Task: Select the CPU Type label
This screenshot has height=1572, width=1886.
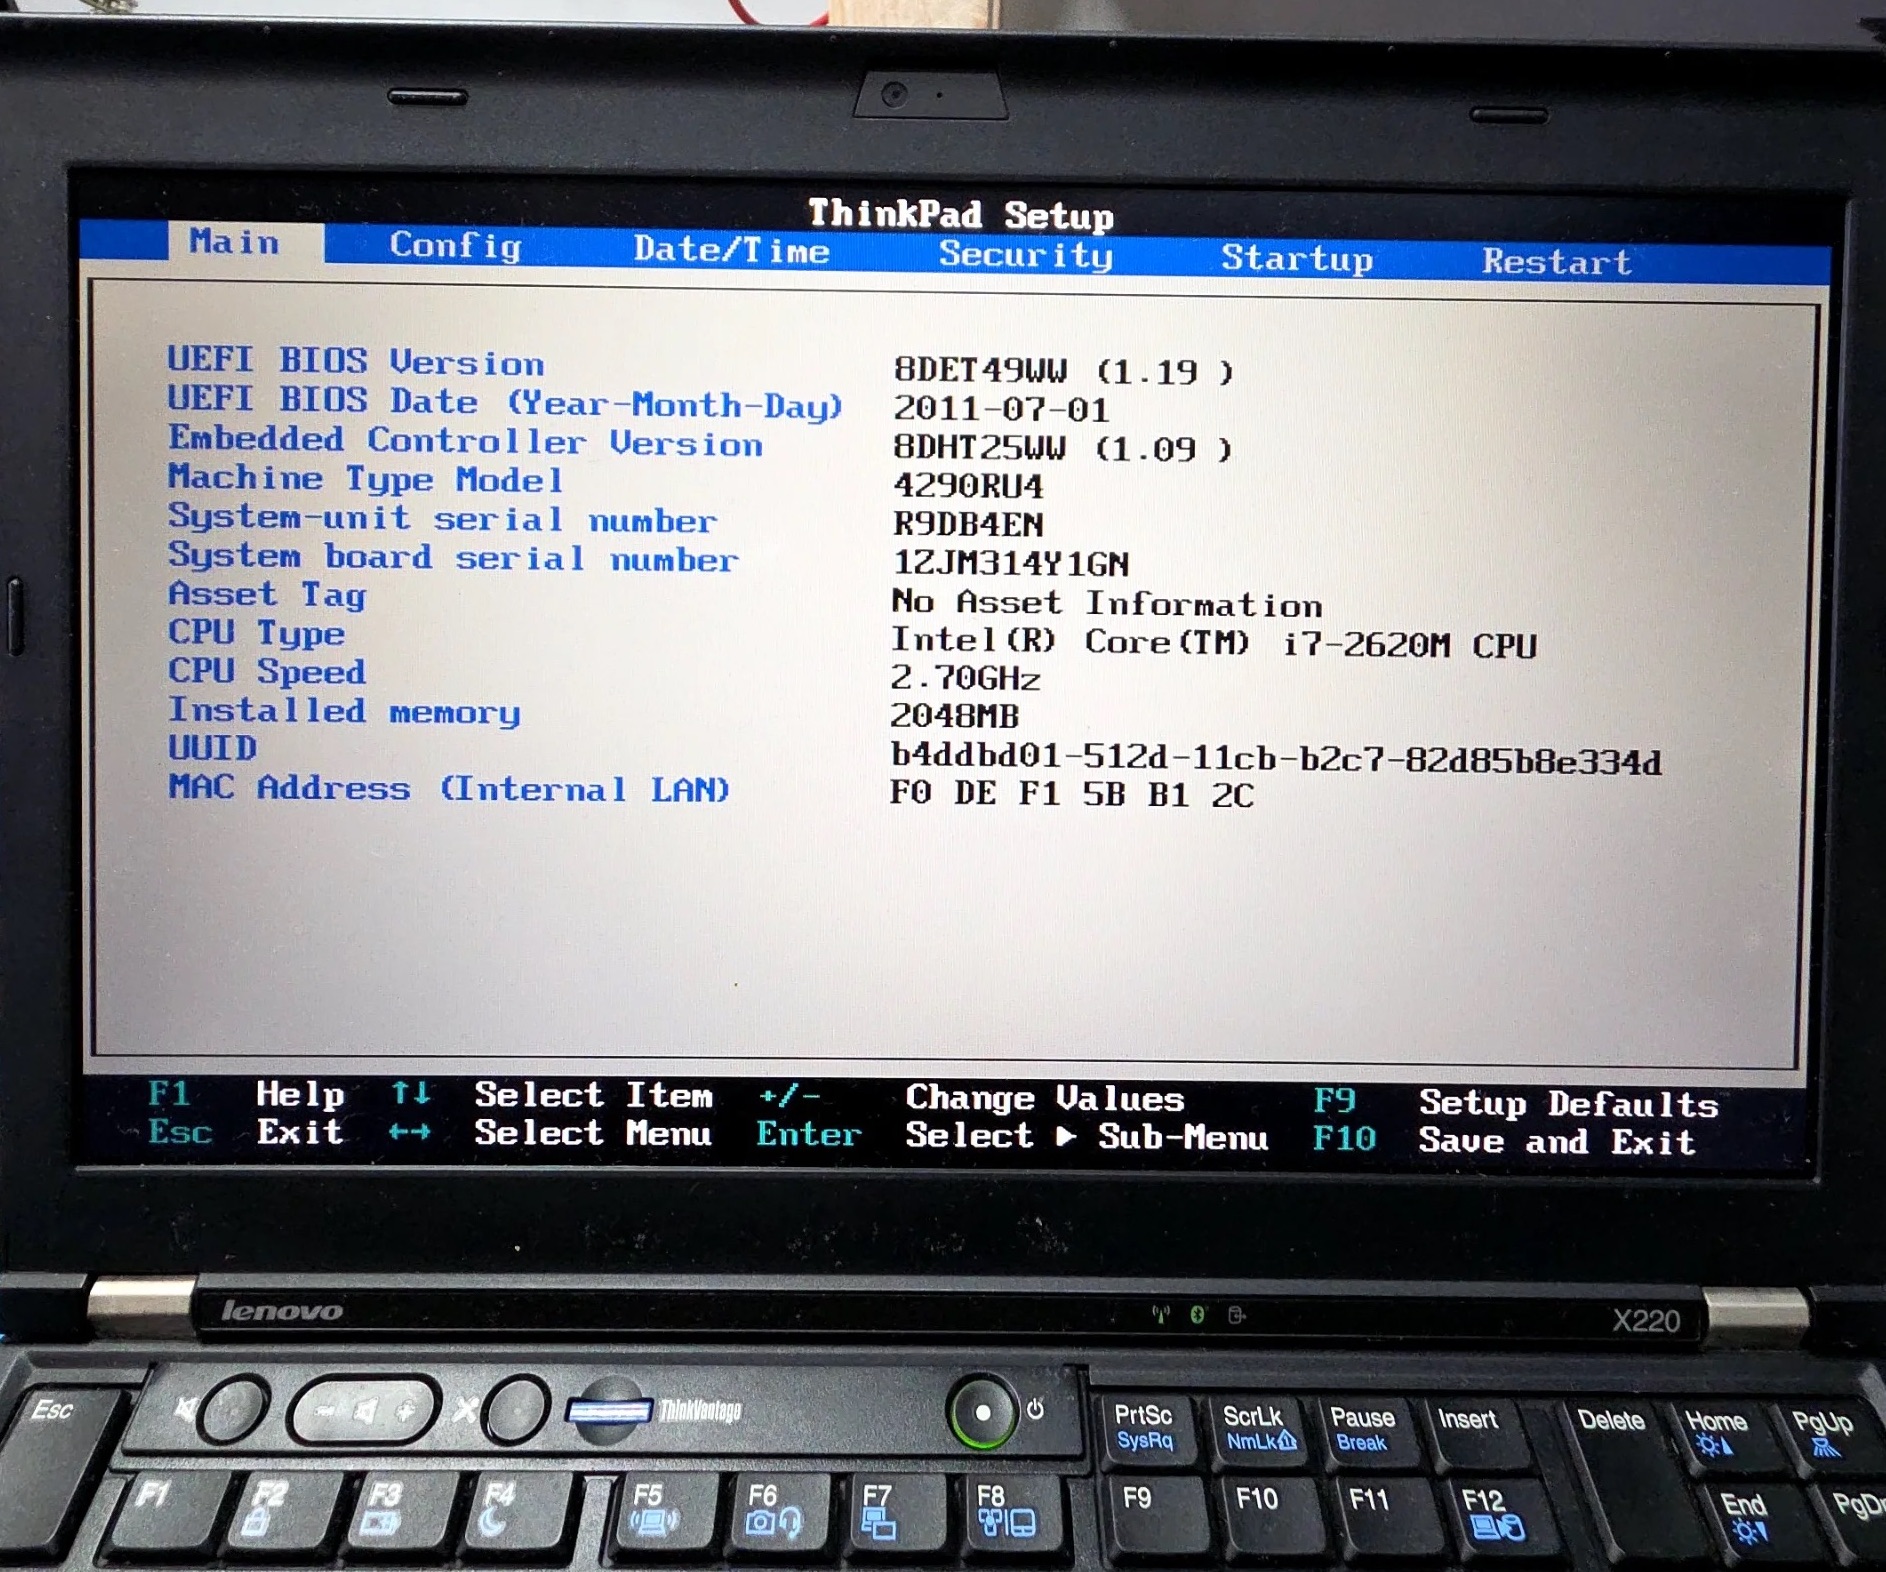Action: [x=256, y=633]
